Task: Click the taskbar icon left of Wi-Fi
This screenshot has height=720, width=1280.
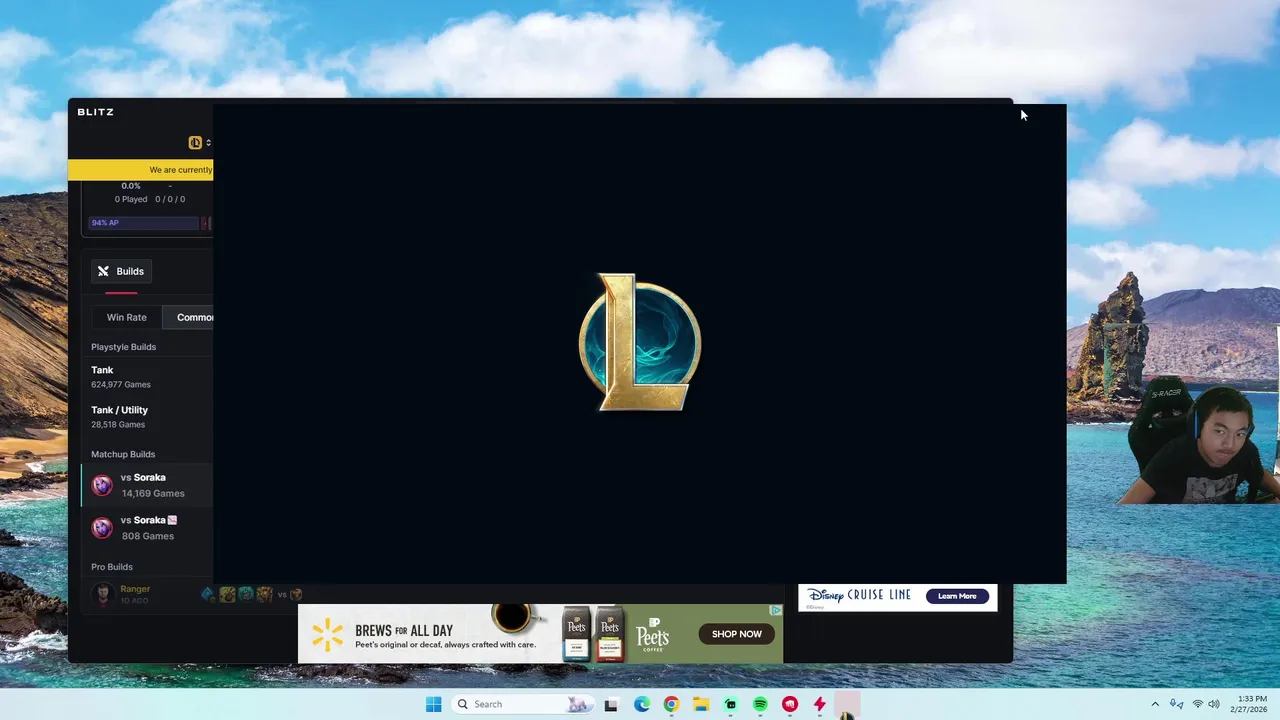Action: 1177,704
